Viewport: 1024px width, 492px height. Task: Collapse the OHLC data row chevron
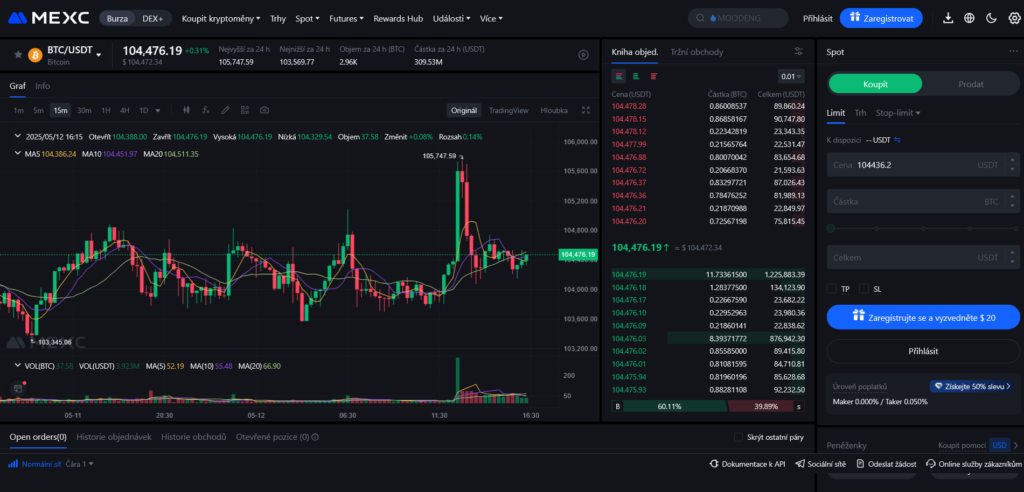18,137
